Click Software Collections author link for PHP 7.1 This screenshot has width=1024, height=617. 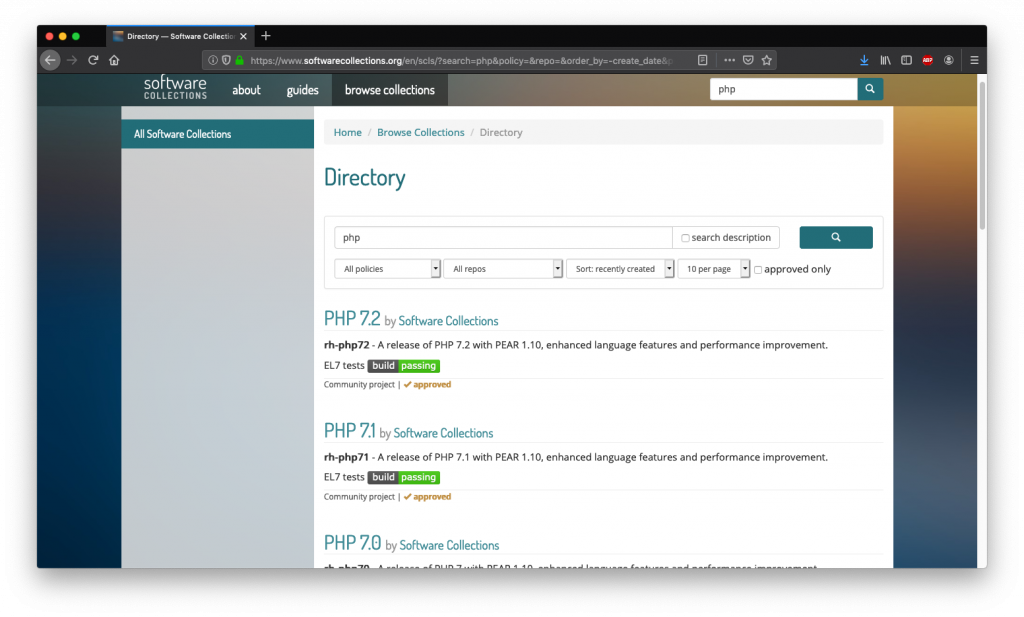(x=443, y=434)
